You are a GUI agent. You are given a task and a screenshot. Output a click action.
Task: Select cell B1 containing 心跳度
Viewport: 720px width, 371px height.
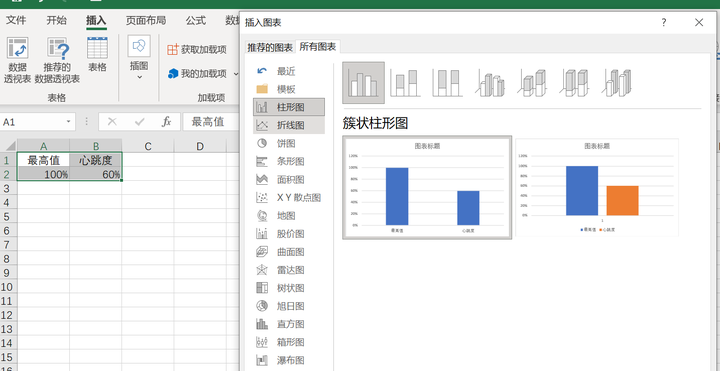click(x=96, y=160)
